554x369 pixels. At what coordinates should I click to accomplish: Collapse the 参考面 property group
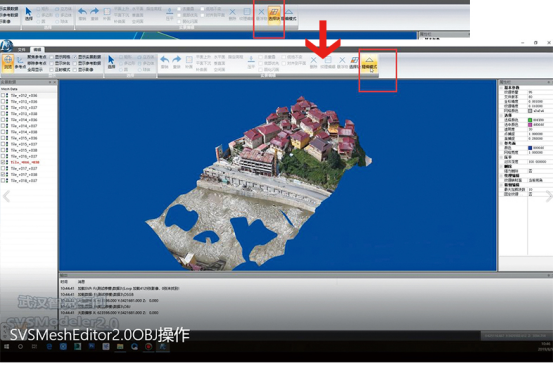pos(501,143)
